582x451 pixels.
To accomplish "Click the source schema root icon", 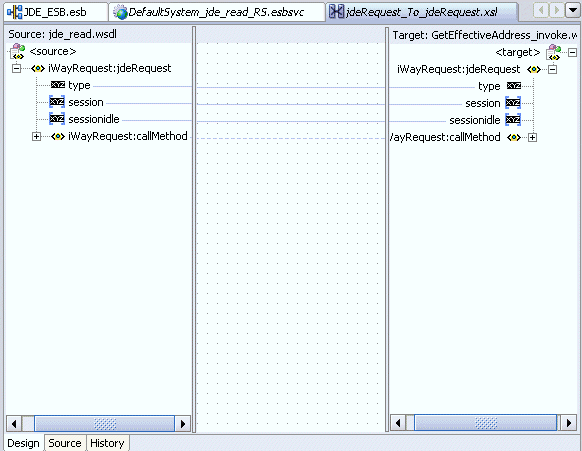I will (17, 51).
